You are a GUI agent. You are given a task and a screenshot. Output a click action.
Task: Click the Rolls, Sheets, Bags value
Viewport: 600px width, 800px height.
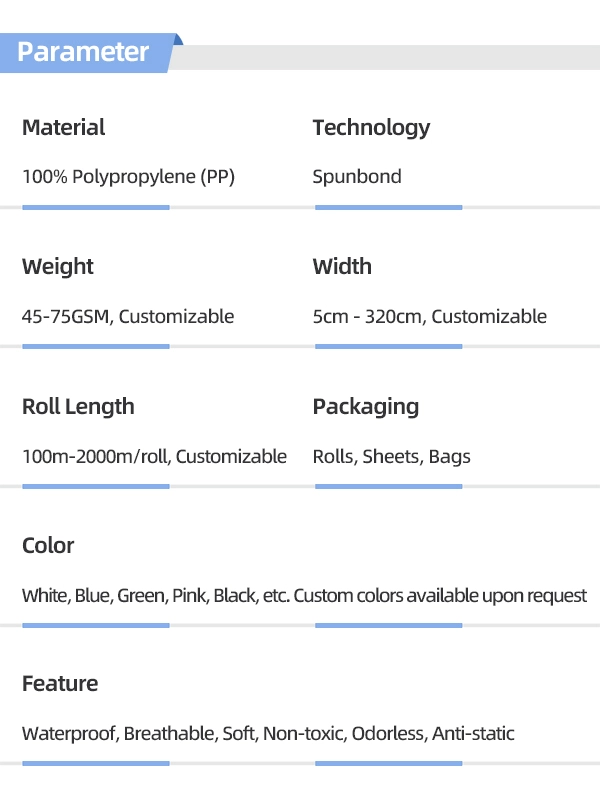(x=391, y=457)
